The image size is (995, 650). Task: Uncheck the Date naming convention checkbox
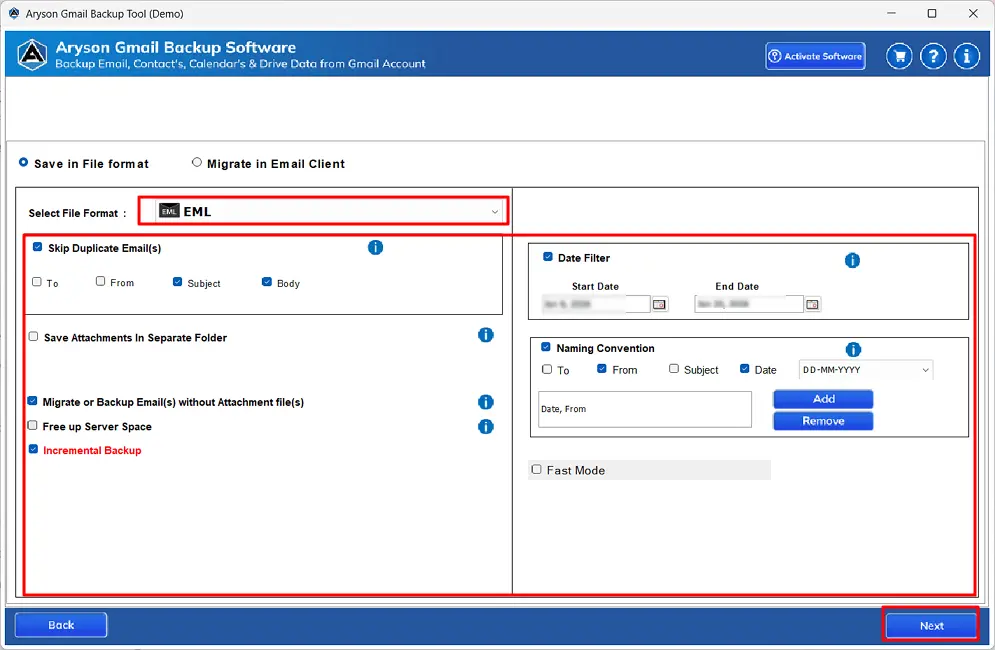pyautogui.click(x=744, y=369)
